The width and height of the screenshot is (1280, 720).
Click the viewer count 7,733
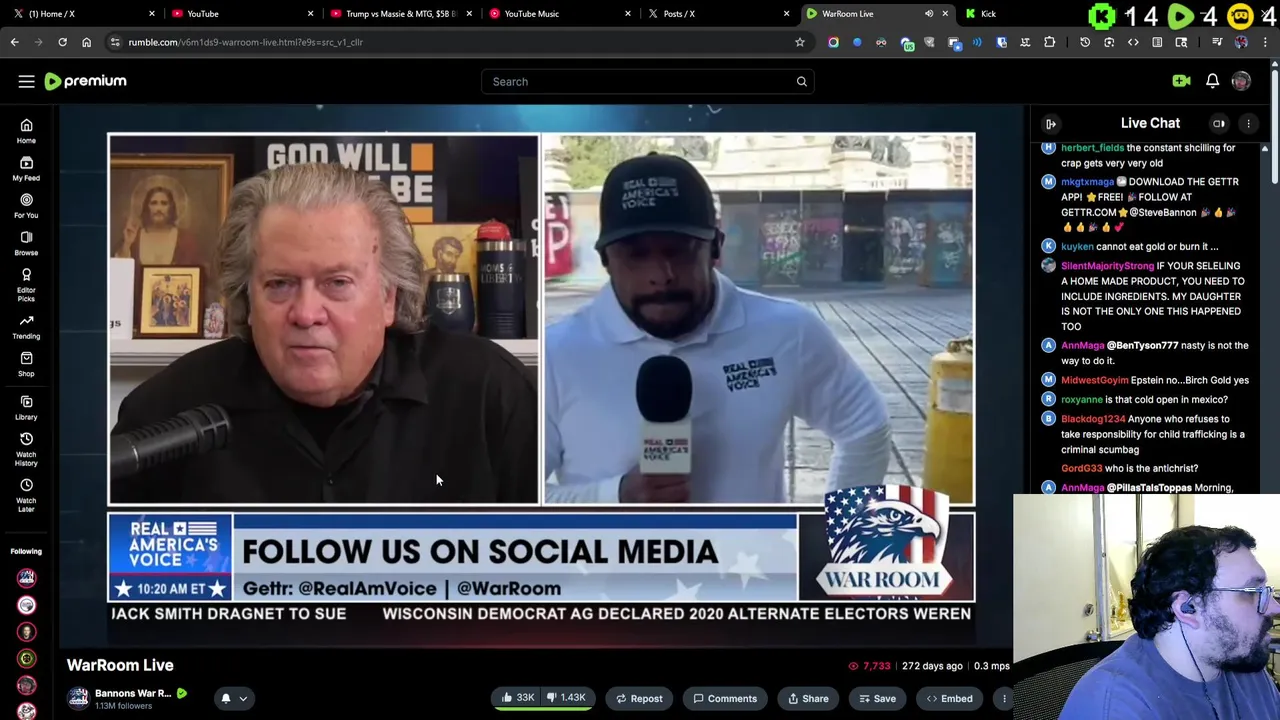click(869, 666)
